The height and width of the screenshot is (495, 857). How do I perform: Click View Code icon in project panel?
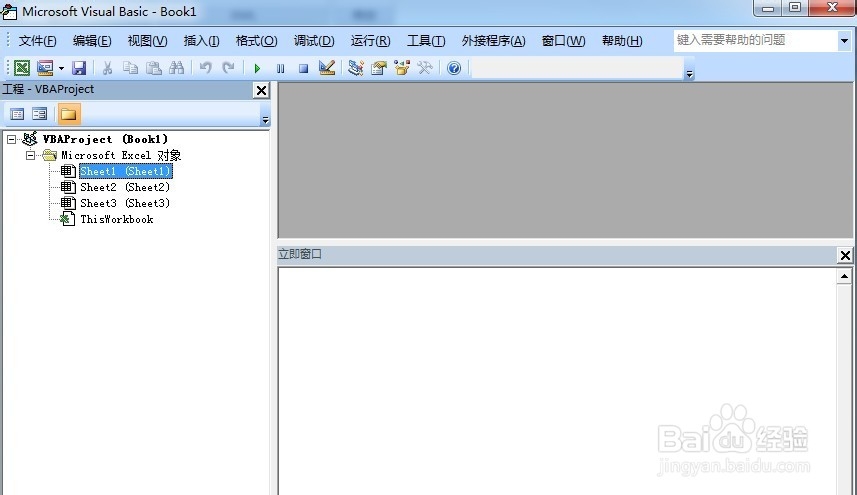tap(17, 114)
